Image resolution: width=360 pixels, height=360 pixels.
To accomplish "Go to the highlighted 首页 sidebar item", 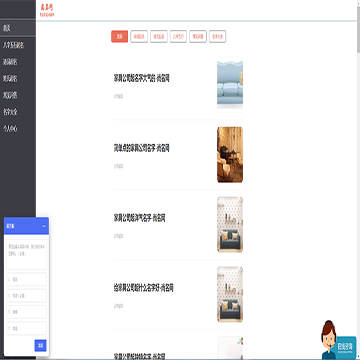I will pyautogui.click(x=18, y=28).
